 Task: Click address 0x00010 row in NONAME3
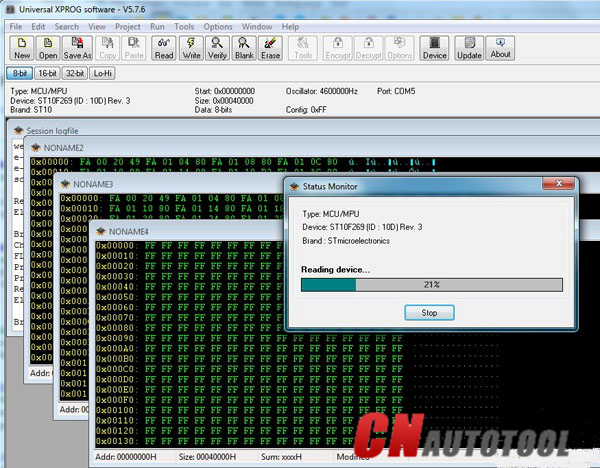click(x=172, y=209)
